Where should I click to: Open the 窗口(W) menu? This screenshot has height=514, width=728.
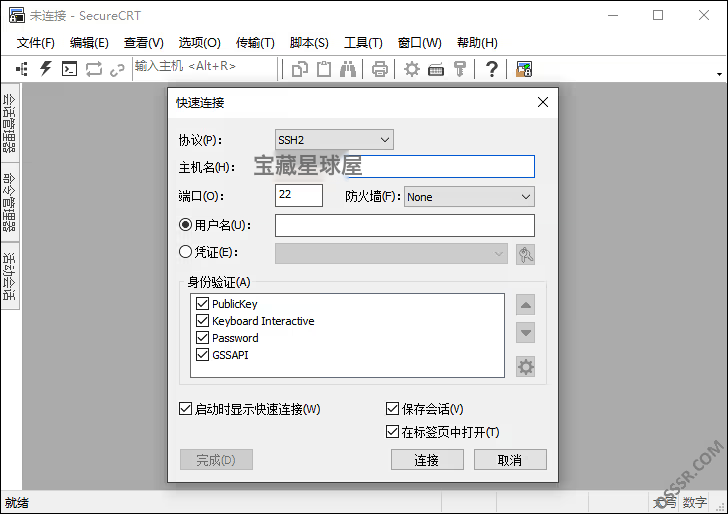pos(420,43)
